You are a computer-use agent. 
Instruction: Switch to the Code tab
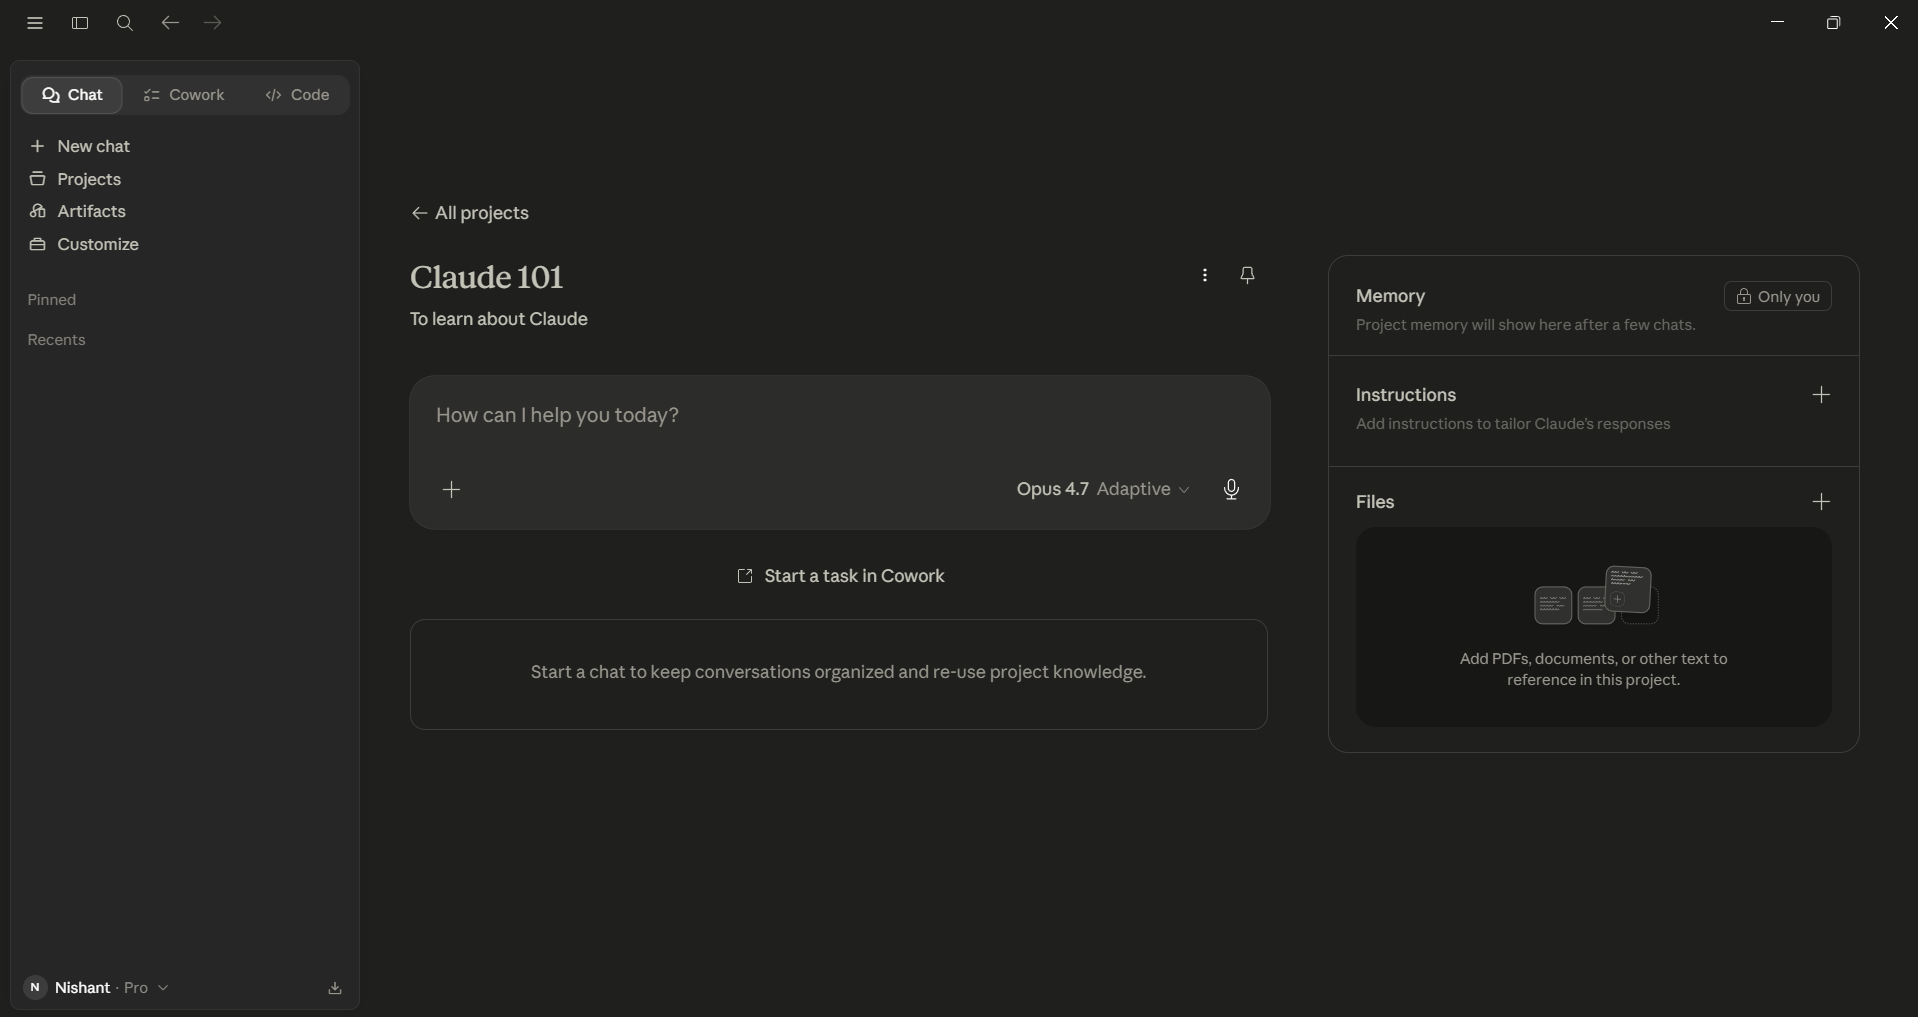click(298, 95)
